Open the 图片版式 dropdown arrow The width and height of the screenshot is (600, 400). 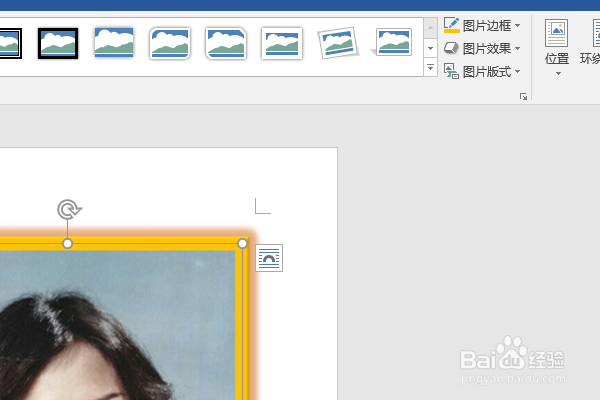517,72
